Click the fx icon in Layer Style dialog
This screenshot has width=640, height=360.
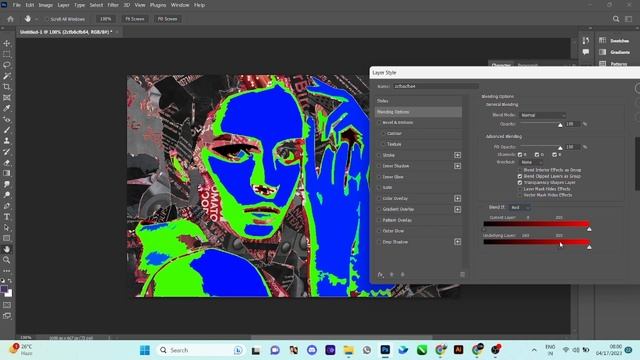[x=380, y=275]
